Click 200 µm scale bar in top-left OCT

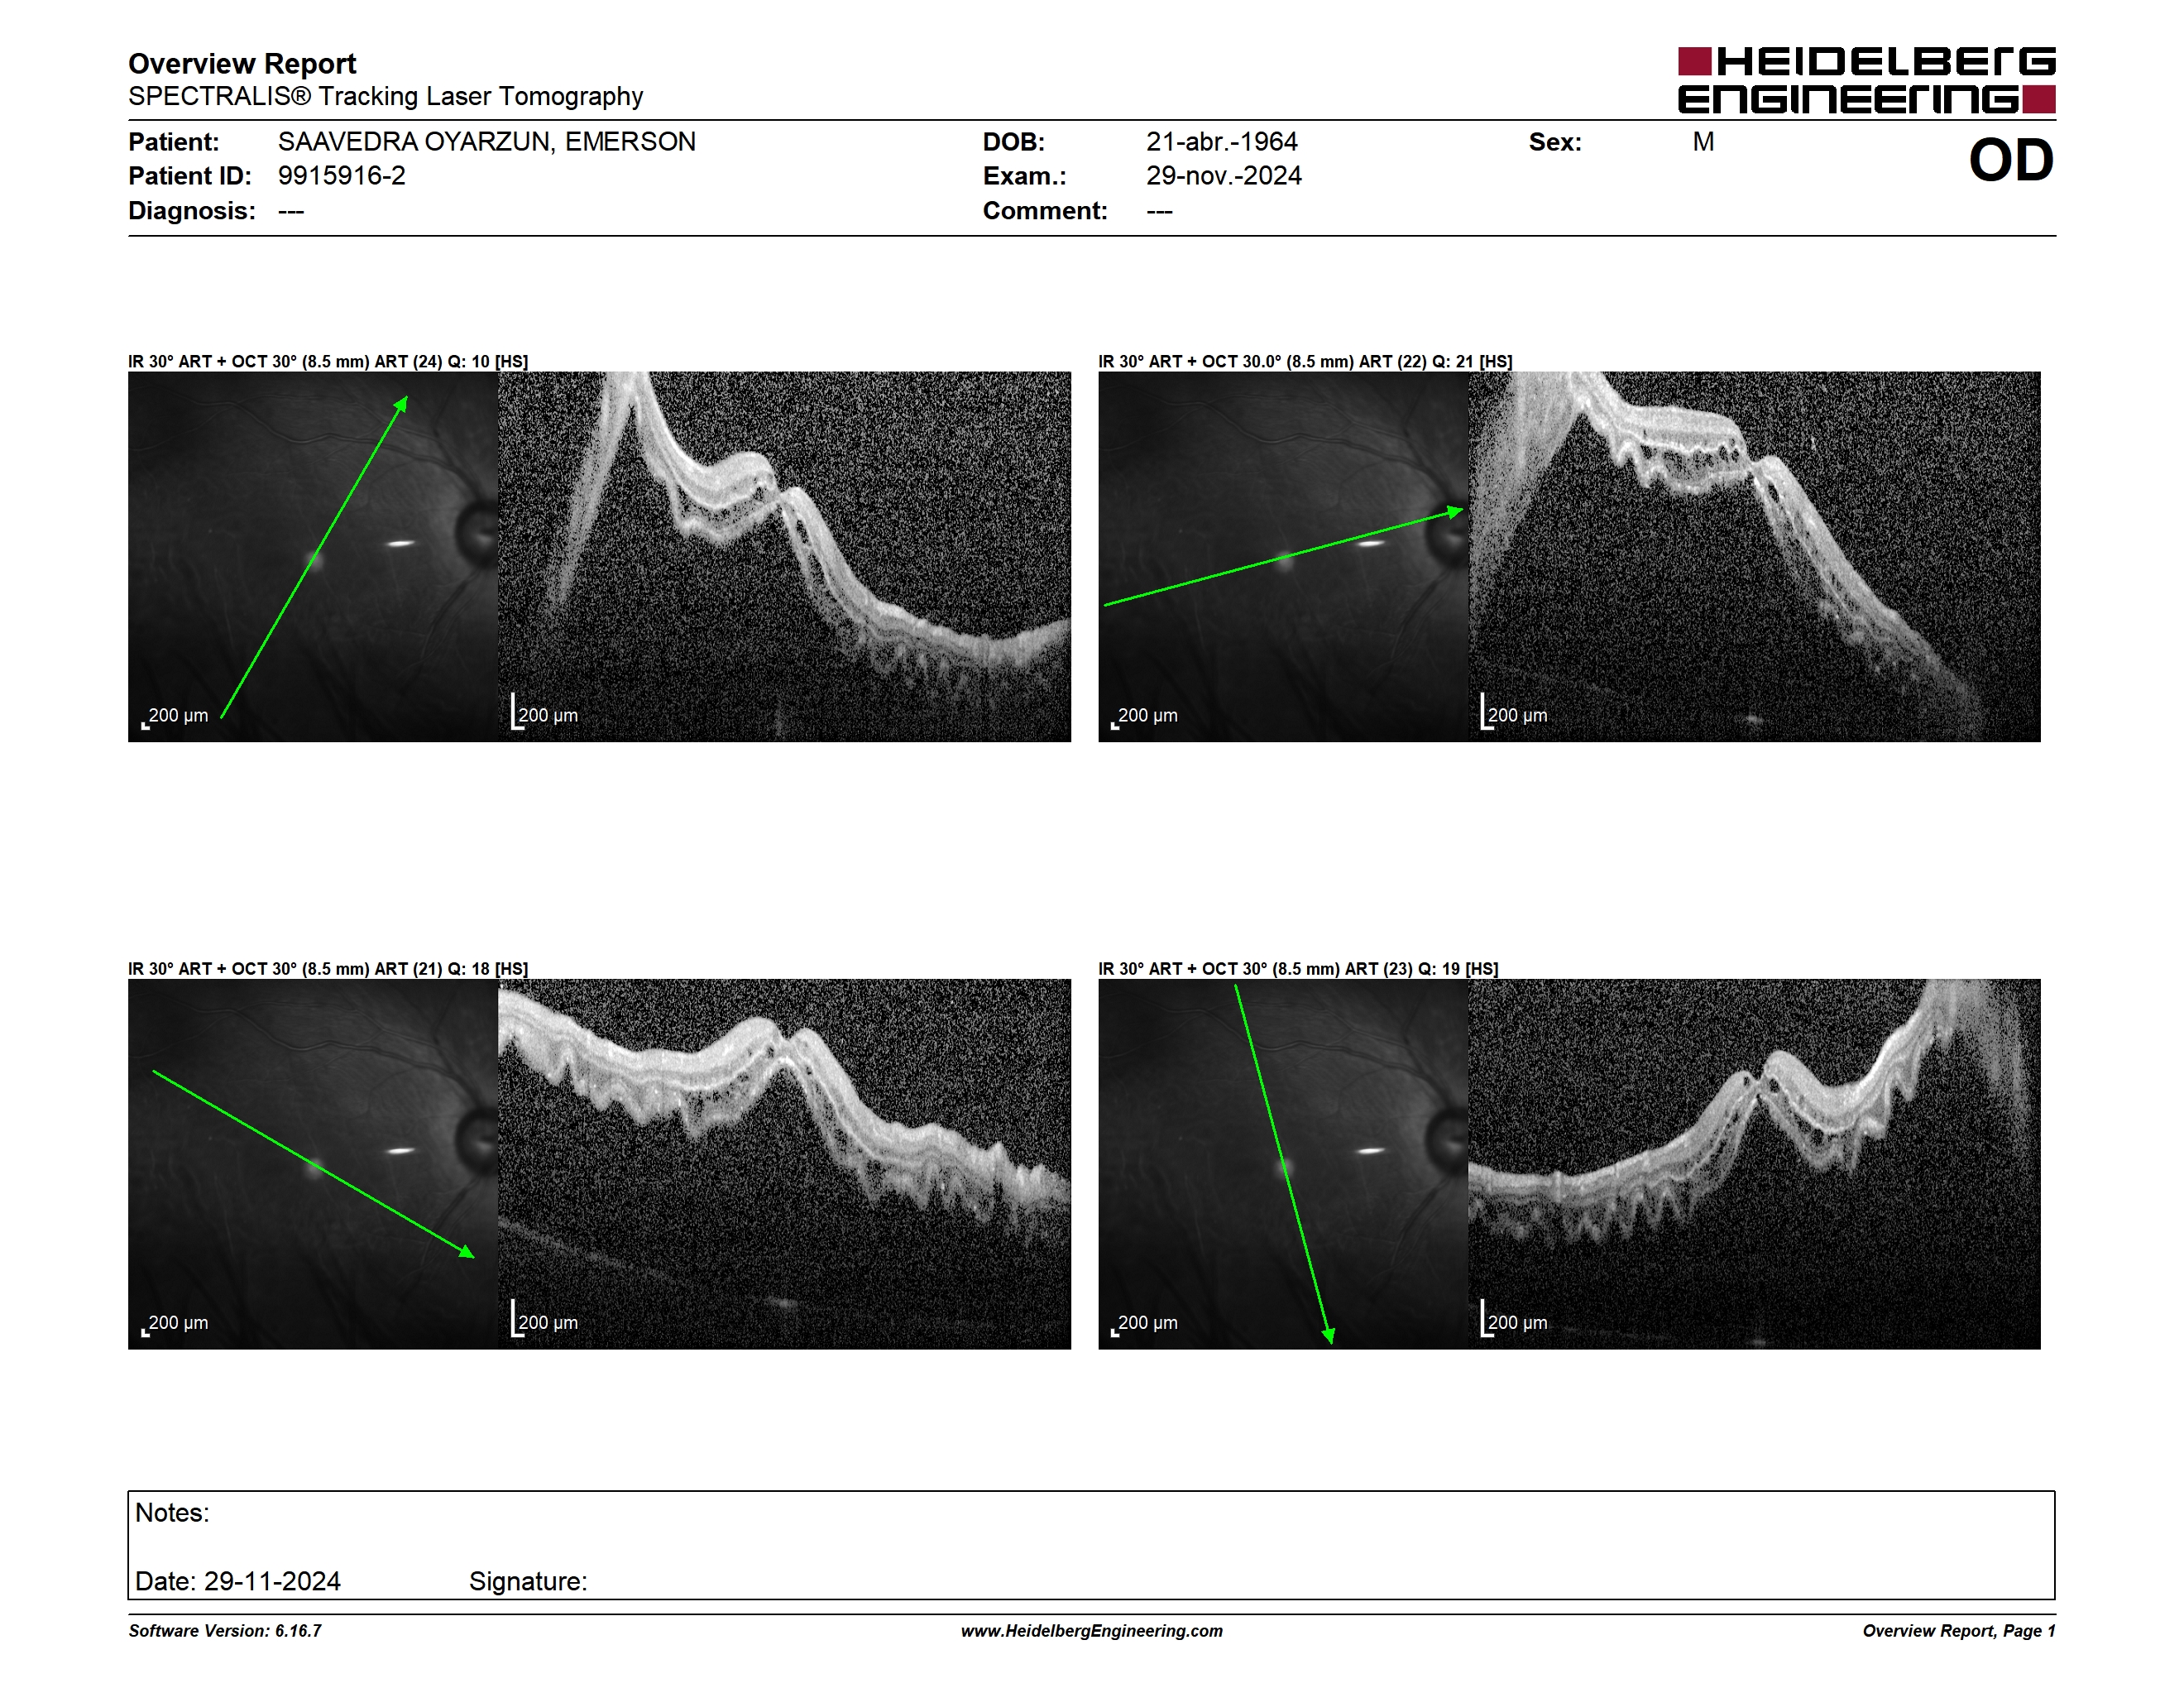click(x=544, y=712)
